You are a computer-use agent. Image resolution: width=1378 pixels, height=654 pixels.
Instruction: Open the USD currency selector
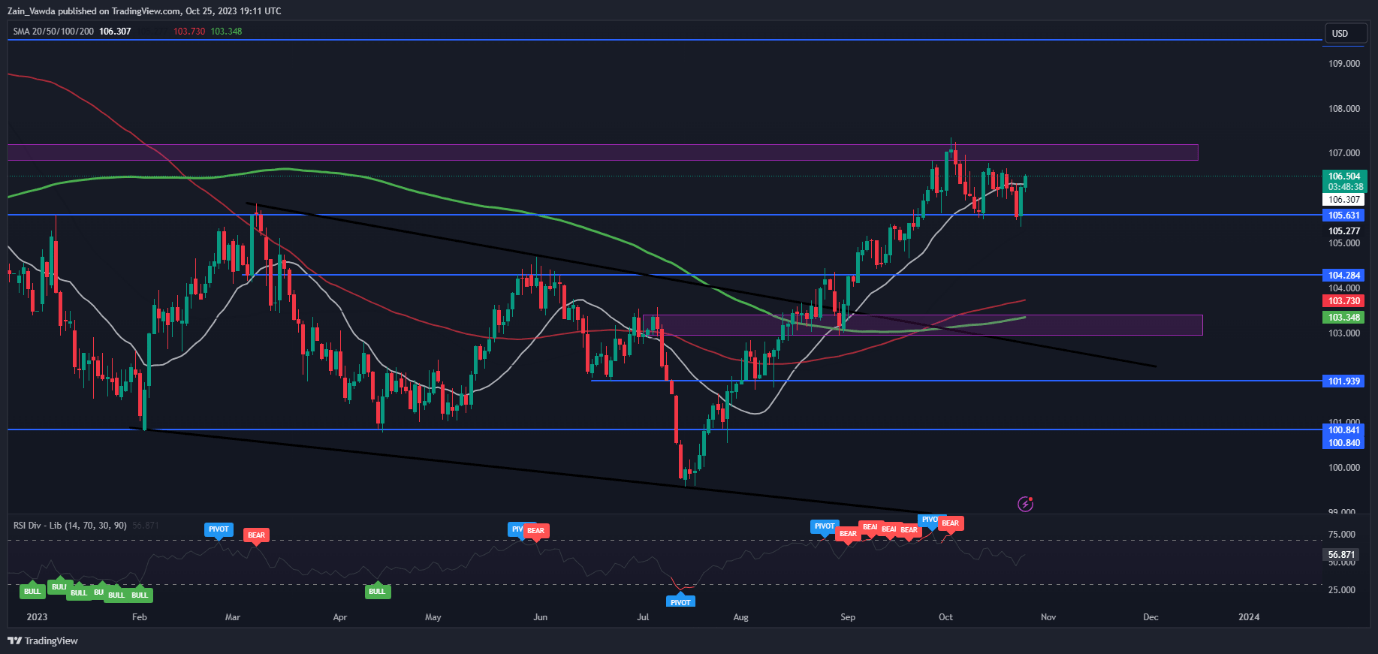click(x=1339, y=34)
